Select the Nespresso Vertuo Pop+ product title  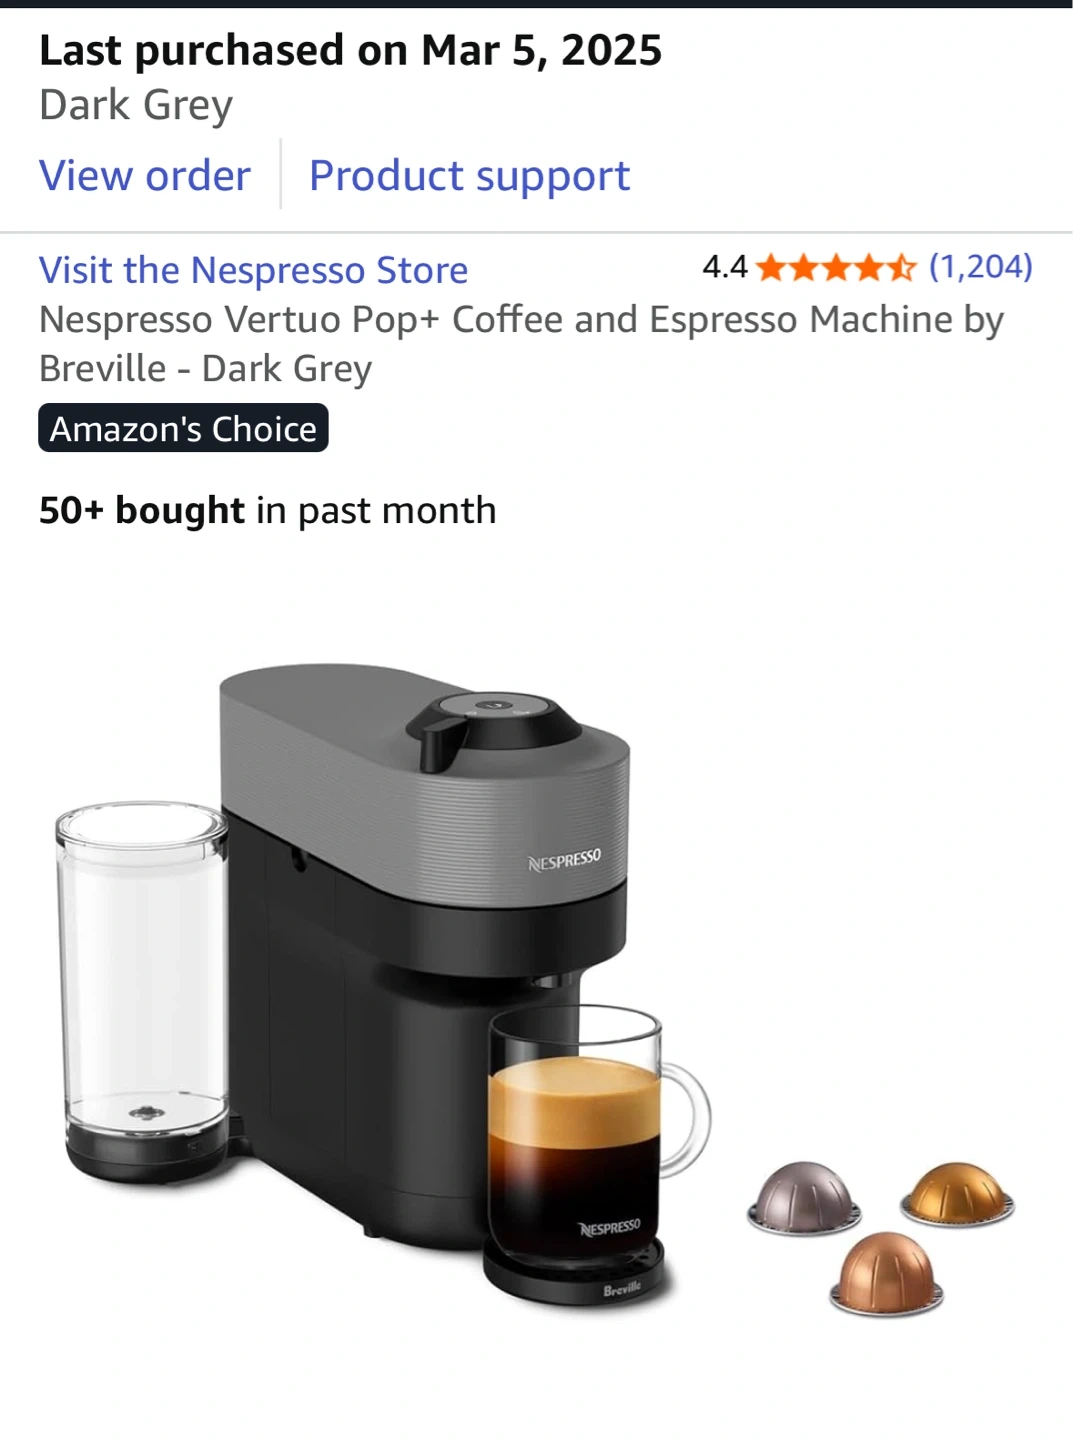[x=521, y=343]
